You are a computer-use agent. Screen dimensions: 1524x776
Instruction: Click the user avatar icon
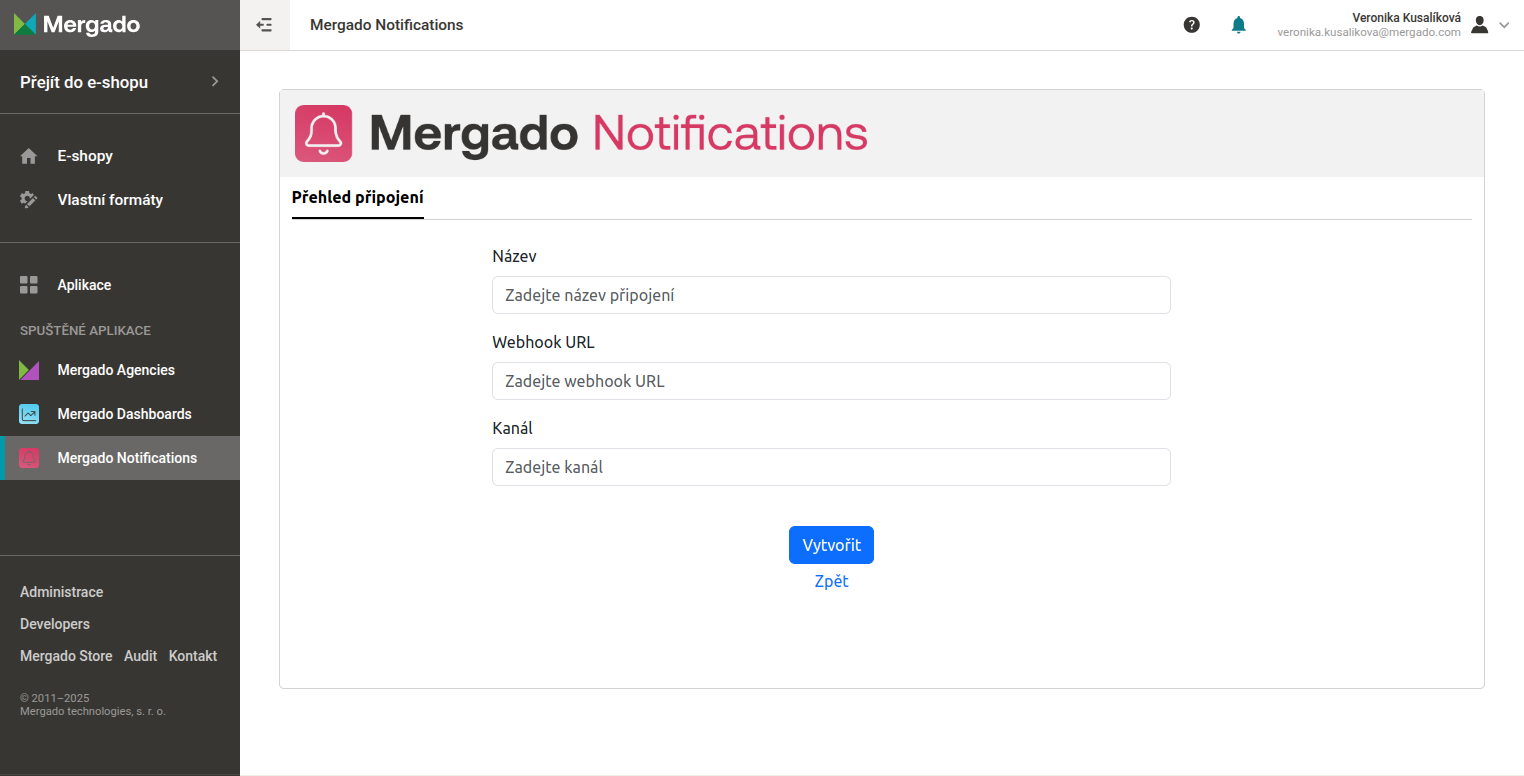pyautogui.click(x=1480, y=25)
